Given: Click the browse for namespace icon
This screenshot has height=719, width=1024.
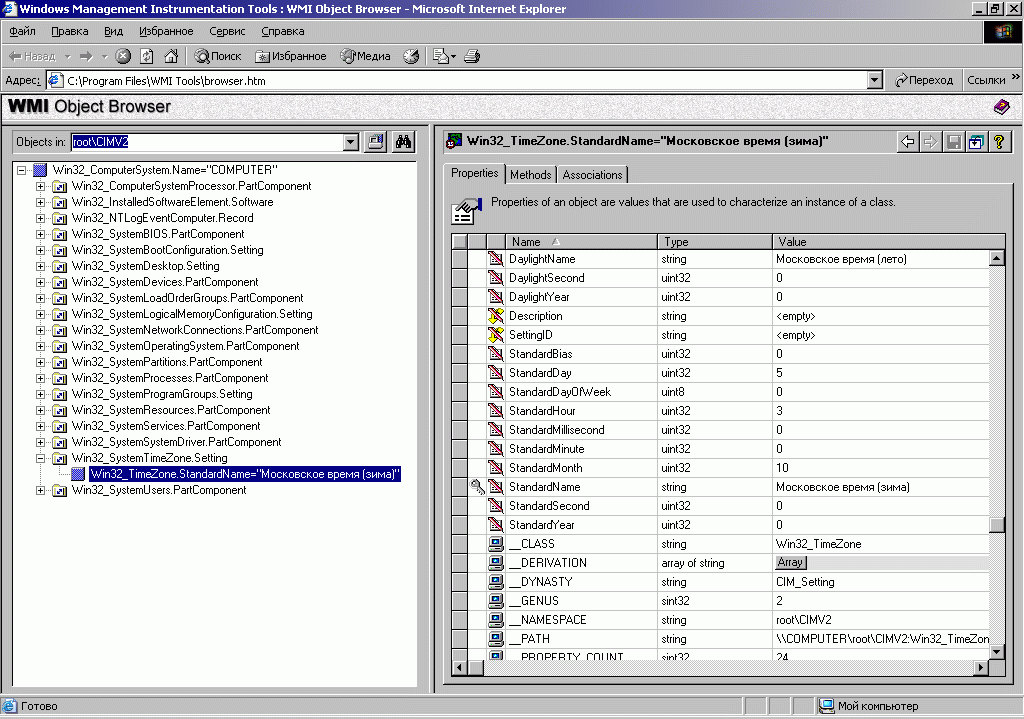Looking at the screenshot, I should pyautogui.click(x=376, y=142).
